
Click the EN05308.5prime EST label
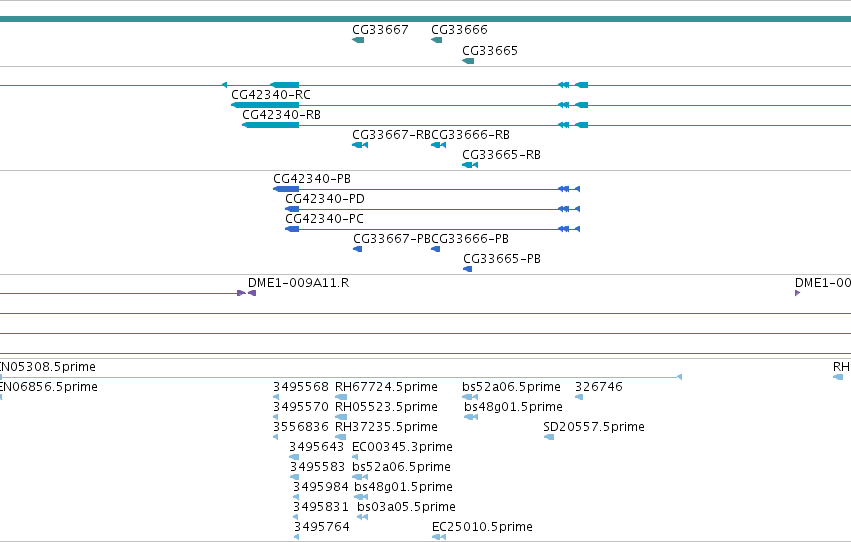(48, 367)
